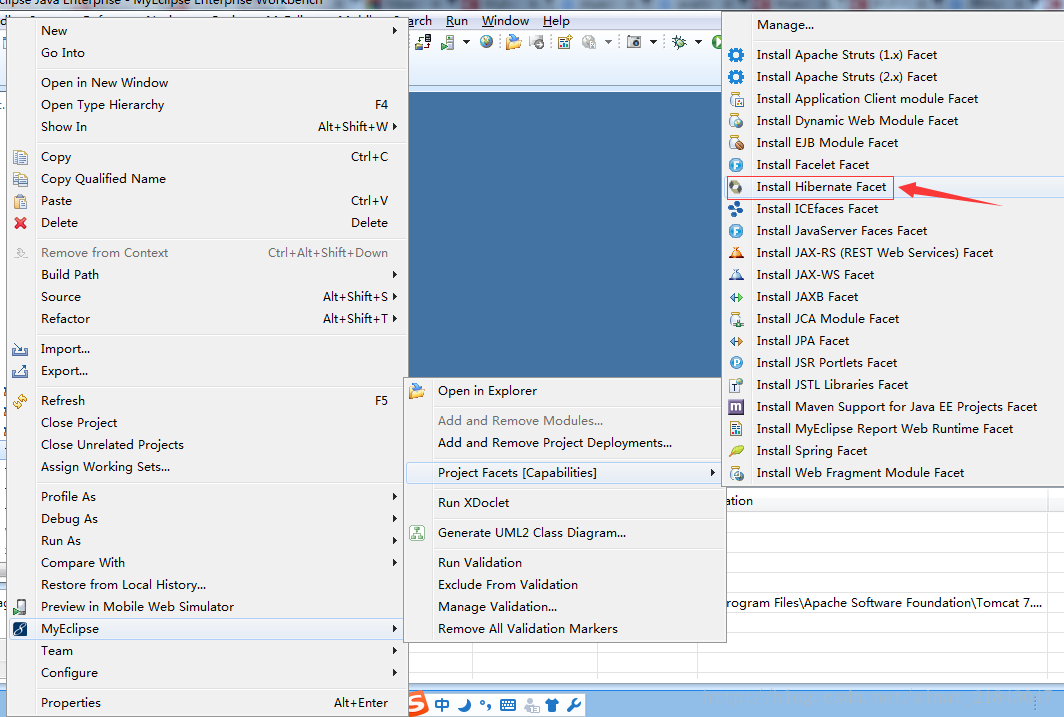
Task: Click the Maven Support facet icon
Action: click(x=736, y=407)
